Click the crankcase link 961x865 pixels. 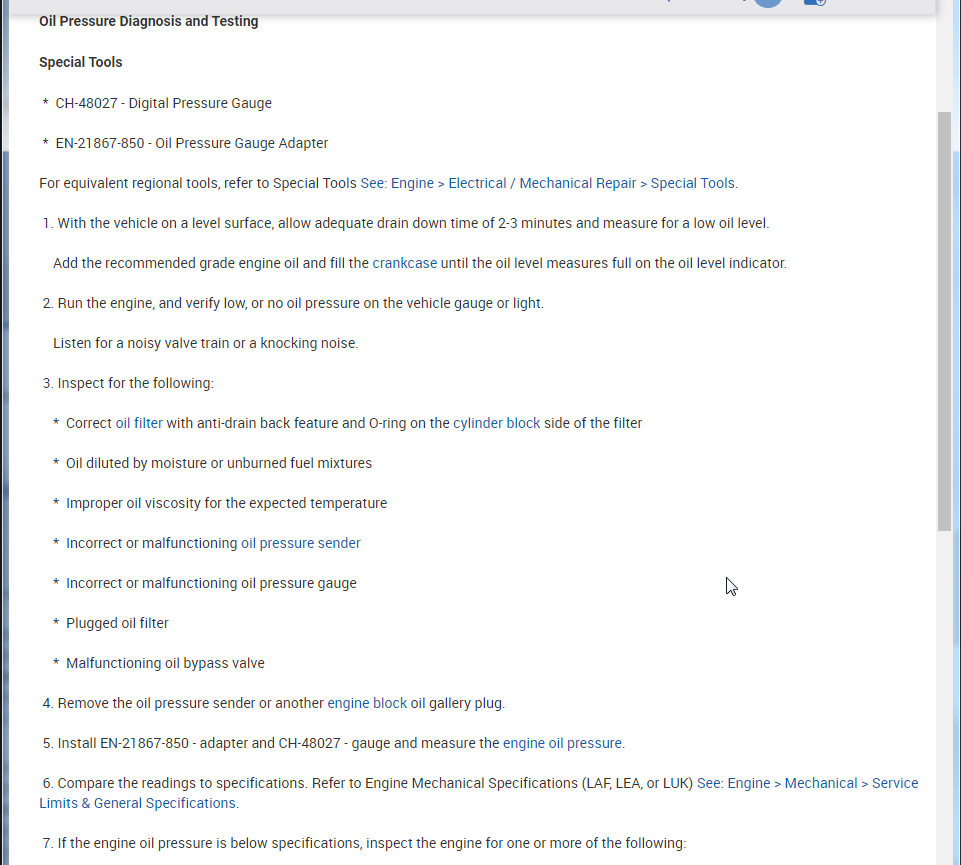coord(405,263)
